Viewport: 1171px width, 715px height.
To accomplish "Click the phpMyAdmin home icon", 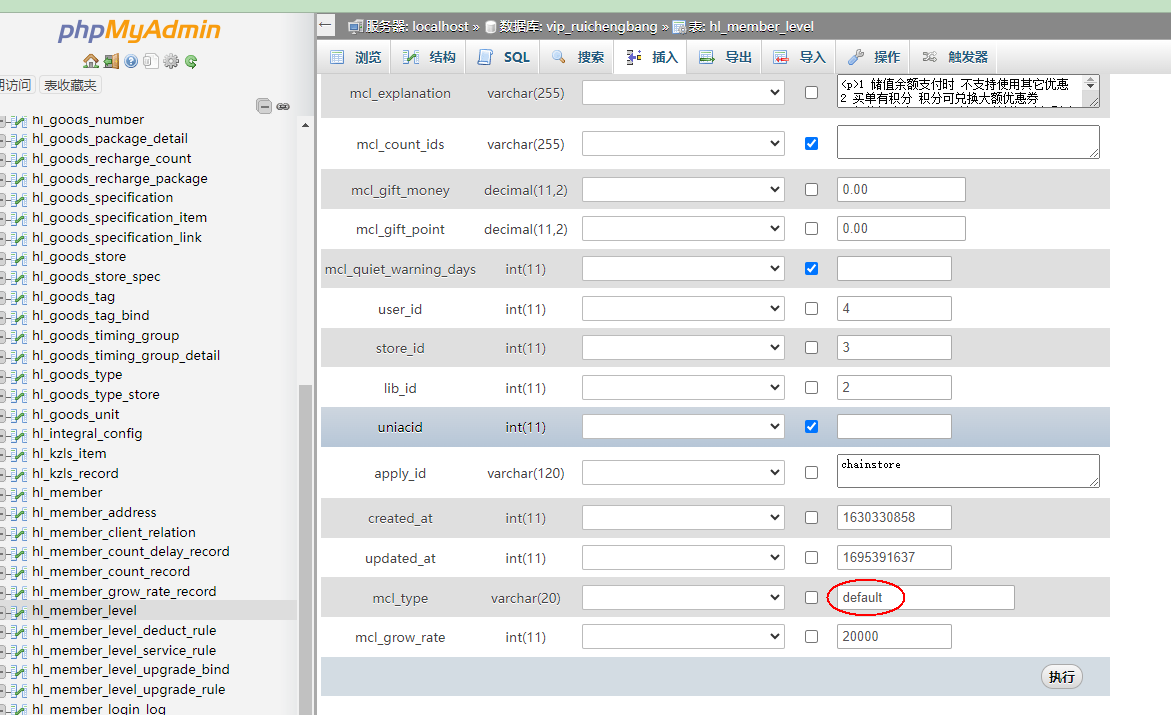I will [x=91, y=61].
